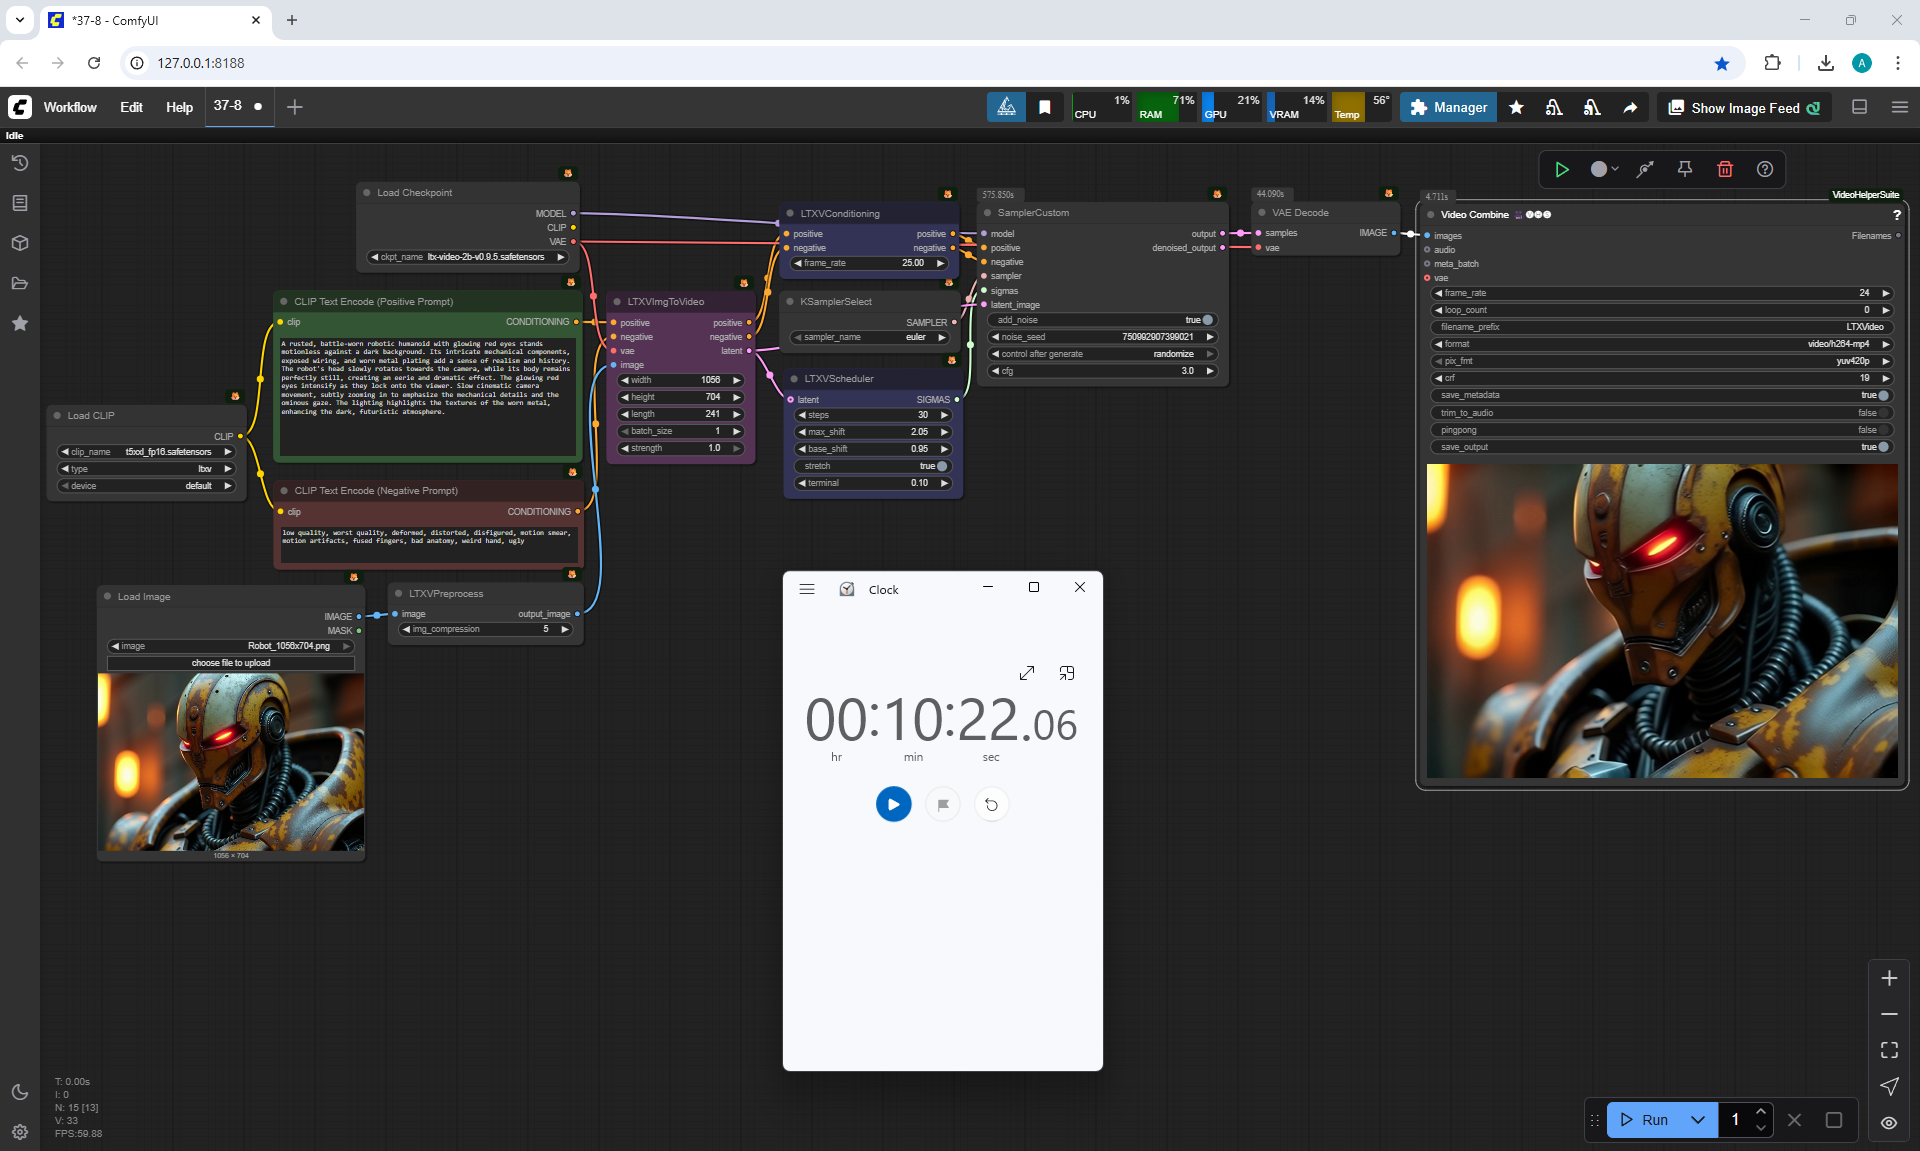Open the queue history sidebar icon
Image resolution: width=1920 pixels, height=1151 pixels.
pos(20,163)
